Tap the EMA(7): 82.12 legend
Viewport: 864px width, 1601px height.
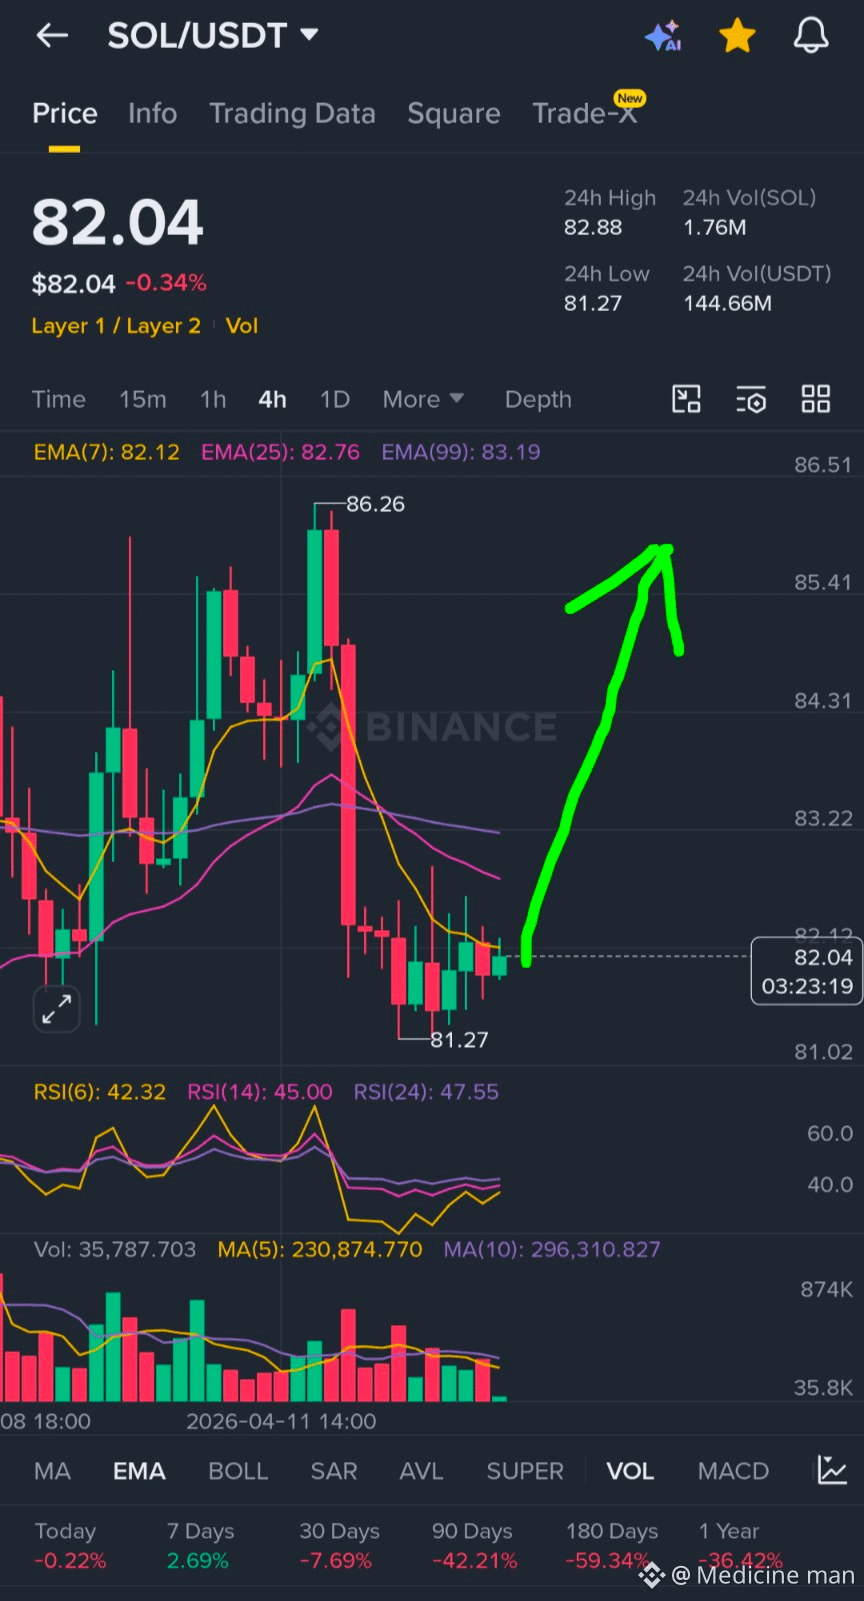pos(107,452)
